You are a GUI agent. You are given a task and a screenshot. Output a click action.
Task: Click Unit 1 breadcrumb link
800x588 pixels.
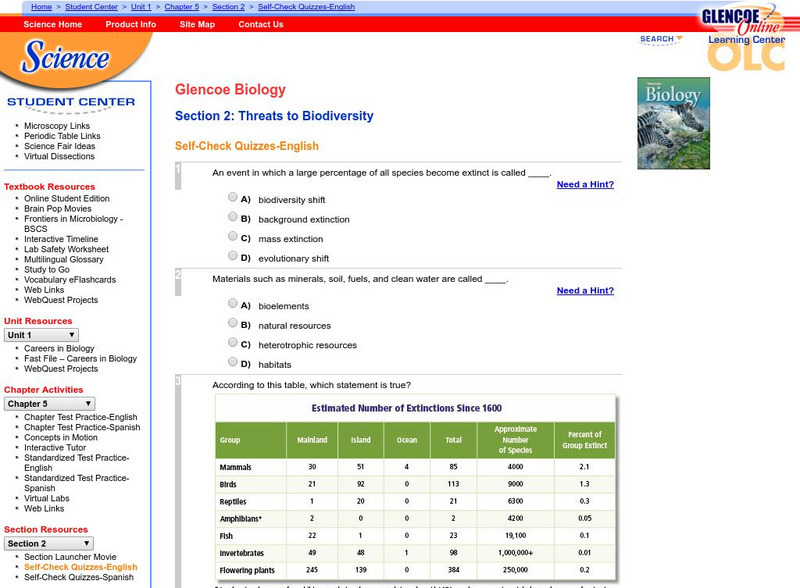(141, 7)
